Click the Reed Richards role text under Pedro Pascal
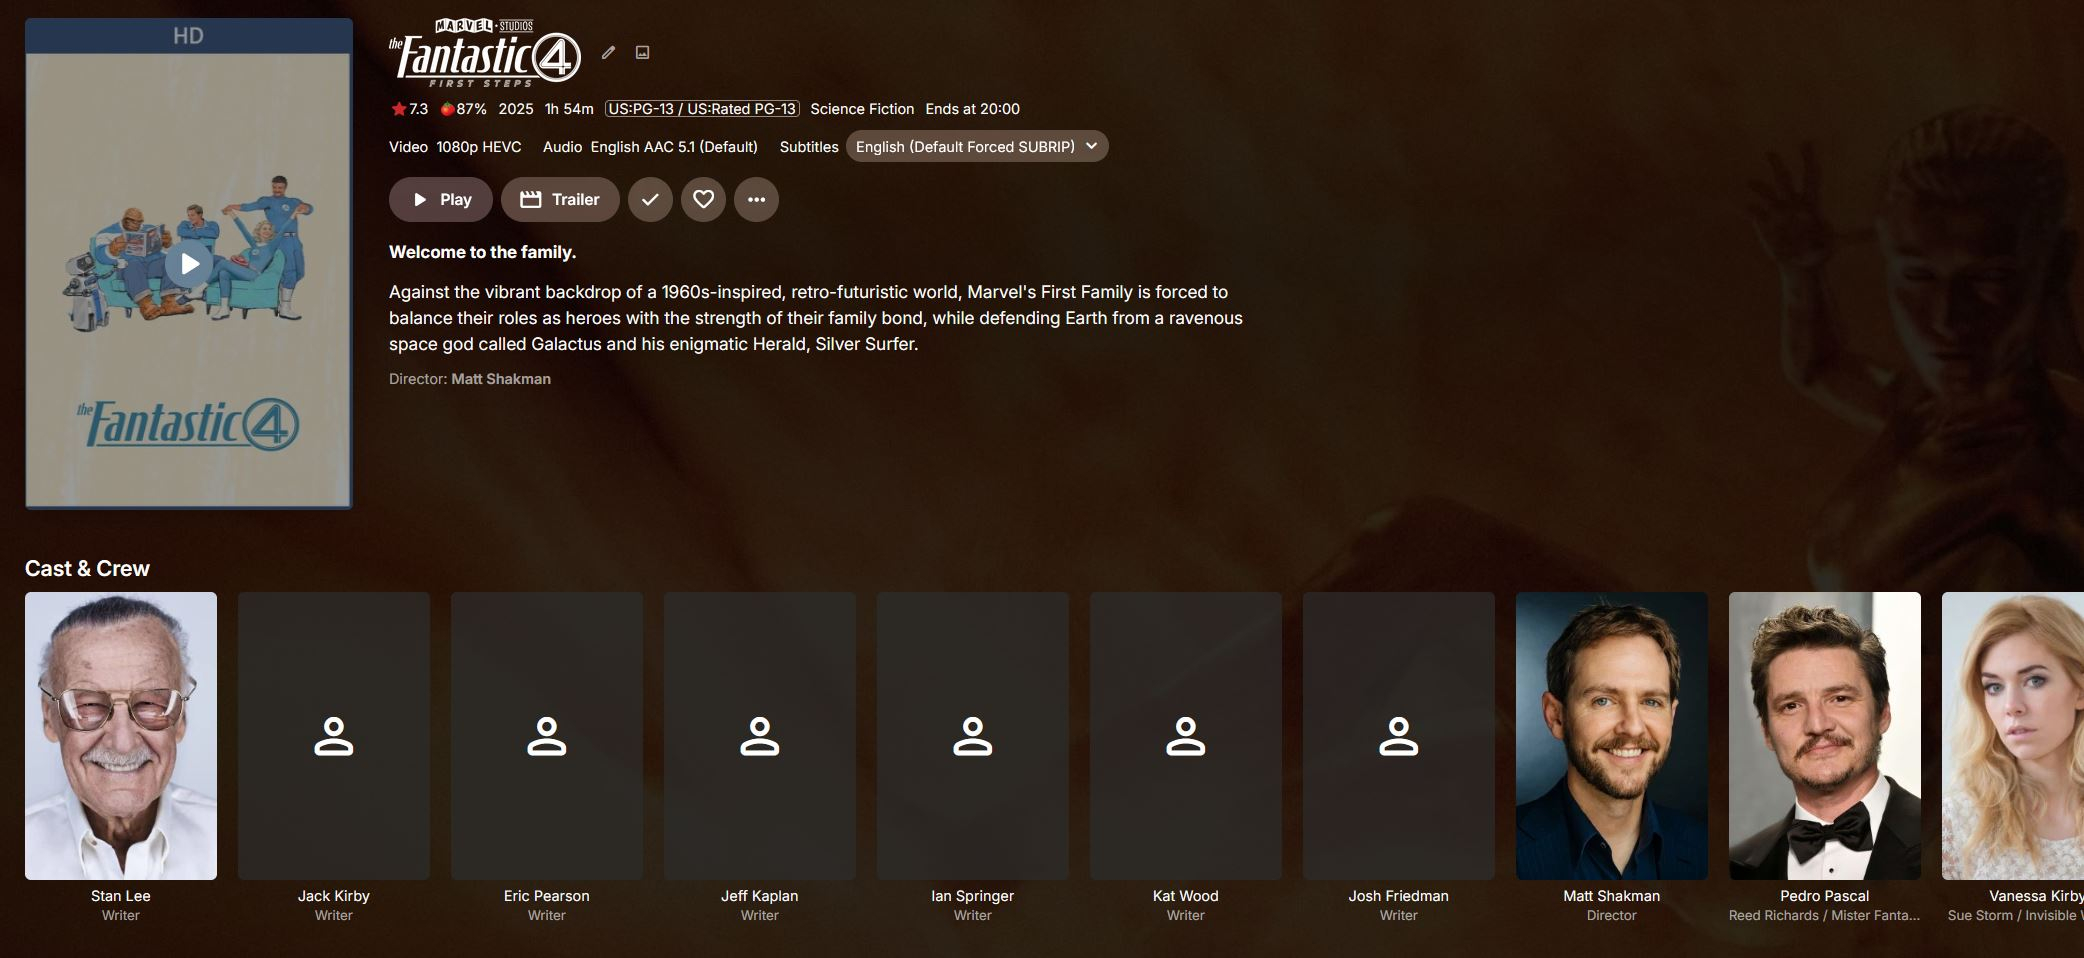The height and width of the screenshot is (958, 2084). coord(1825,915)
